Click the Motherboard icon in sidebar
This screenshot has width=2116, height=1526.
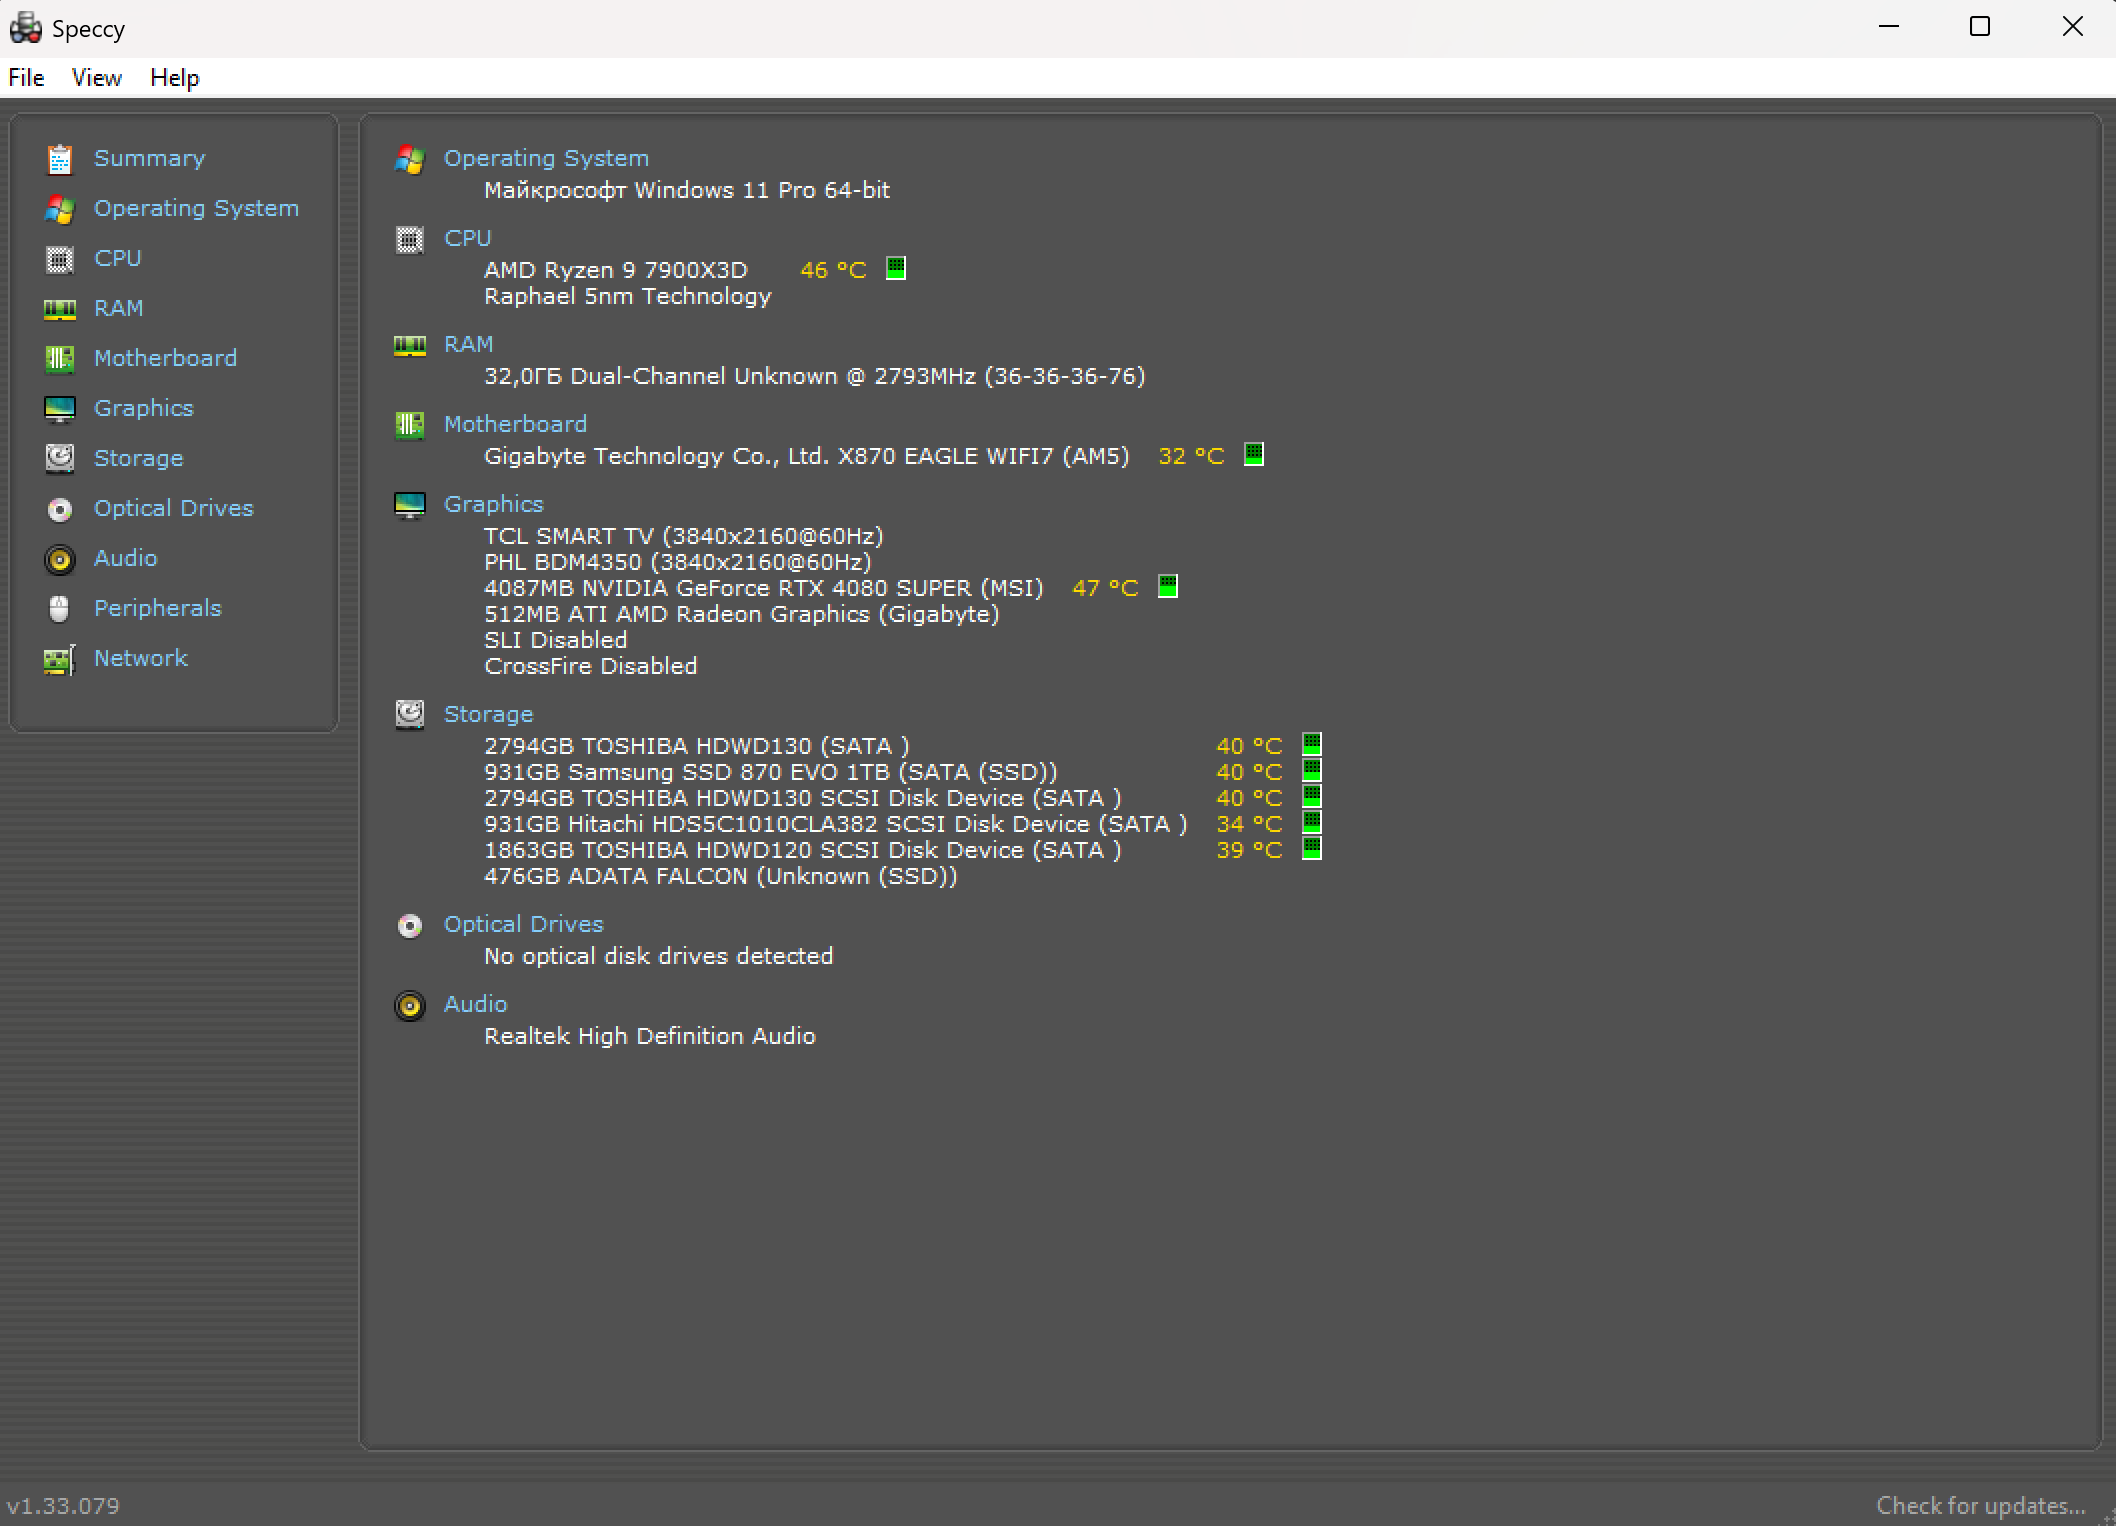coord(60,359)
